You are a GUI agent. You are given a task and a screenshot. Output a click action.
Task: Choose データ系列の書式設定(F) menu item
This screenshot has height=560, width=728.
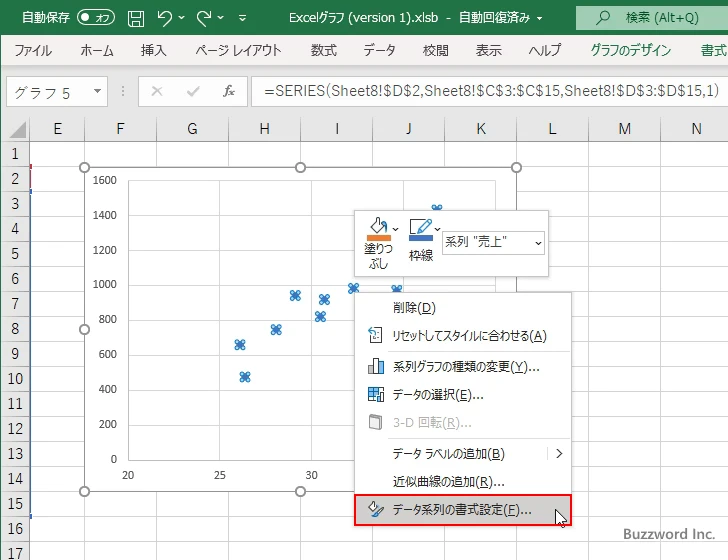(463, 510)
